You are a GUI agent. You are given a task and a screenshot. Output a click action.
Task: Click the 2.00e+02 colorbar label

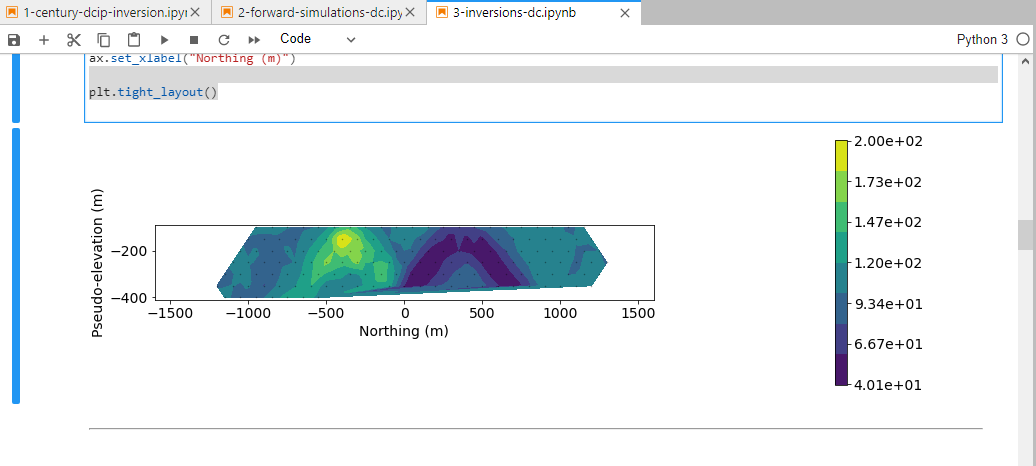[888, 141]
